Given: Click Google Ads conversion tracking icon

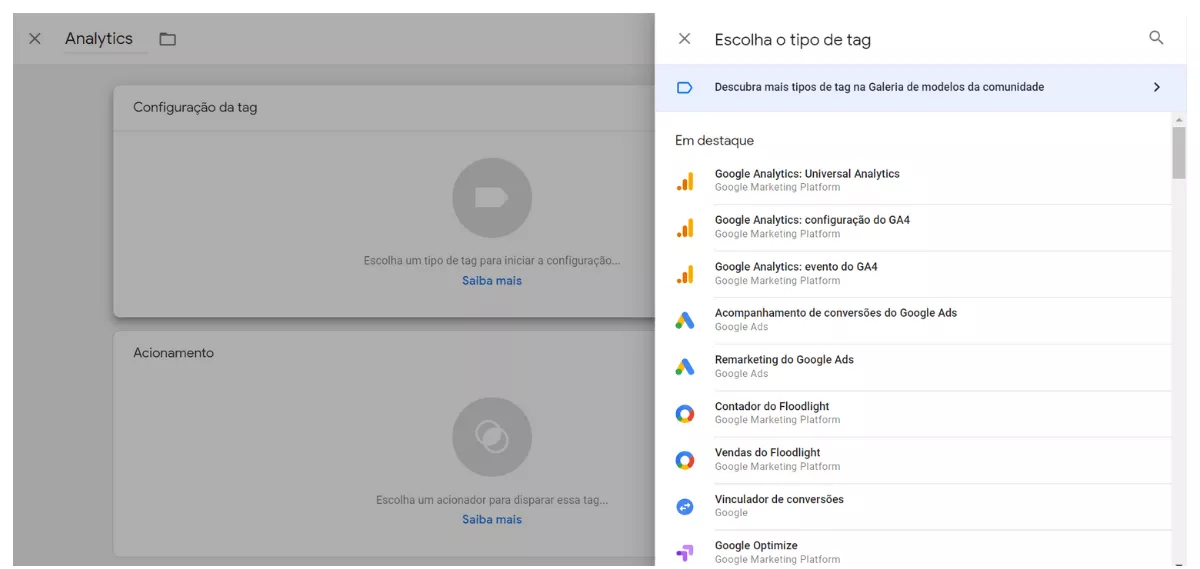Looking at the screenshot, I should coord(685,320).
